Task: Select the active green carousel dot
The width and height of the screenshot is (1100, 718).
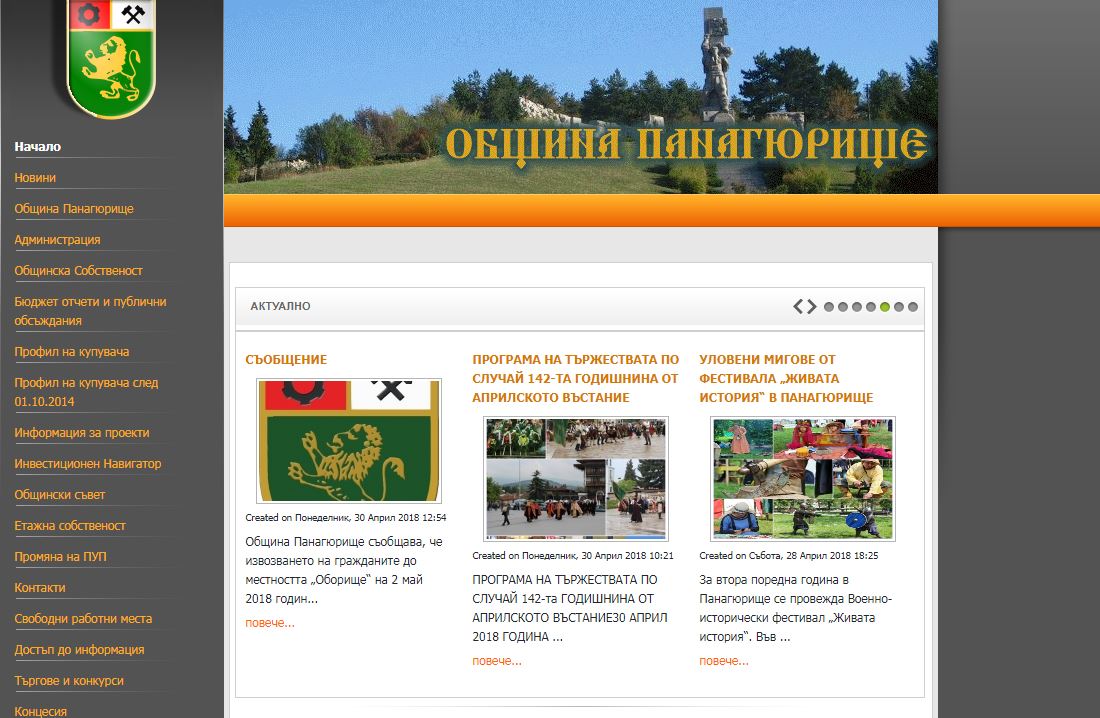Action: click(885, 307)
